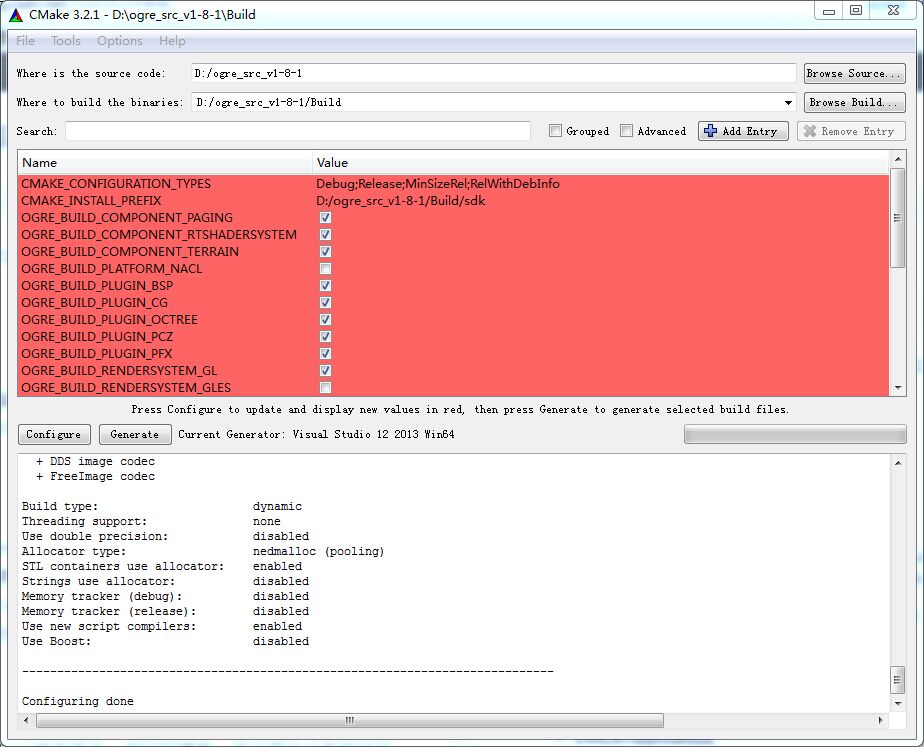Maximize the CMake window
Viewport: 924px width, 747px height.
pos(856,11)
